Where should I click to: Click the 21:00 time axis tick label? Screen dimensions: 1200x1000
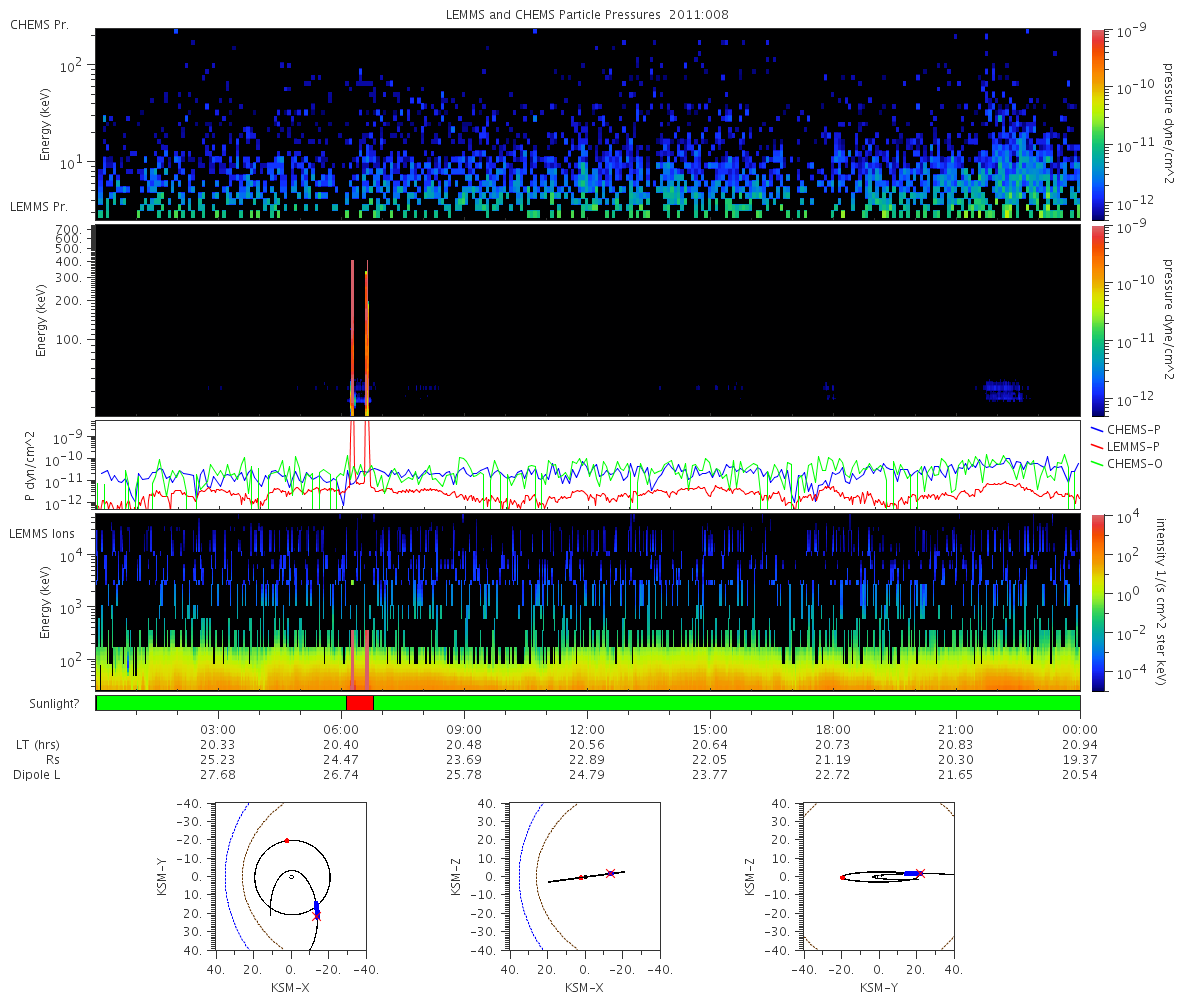(x=957, y=729)
